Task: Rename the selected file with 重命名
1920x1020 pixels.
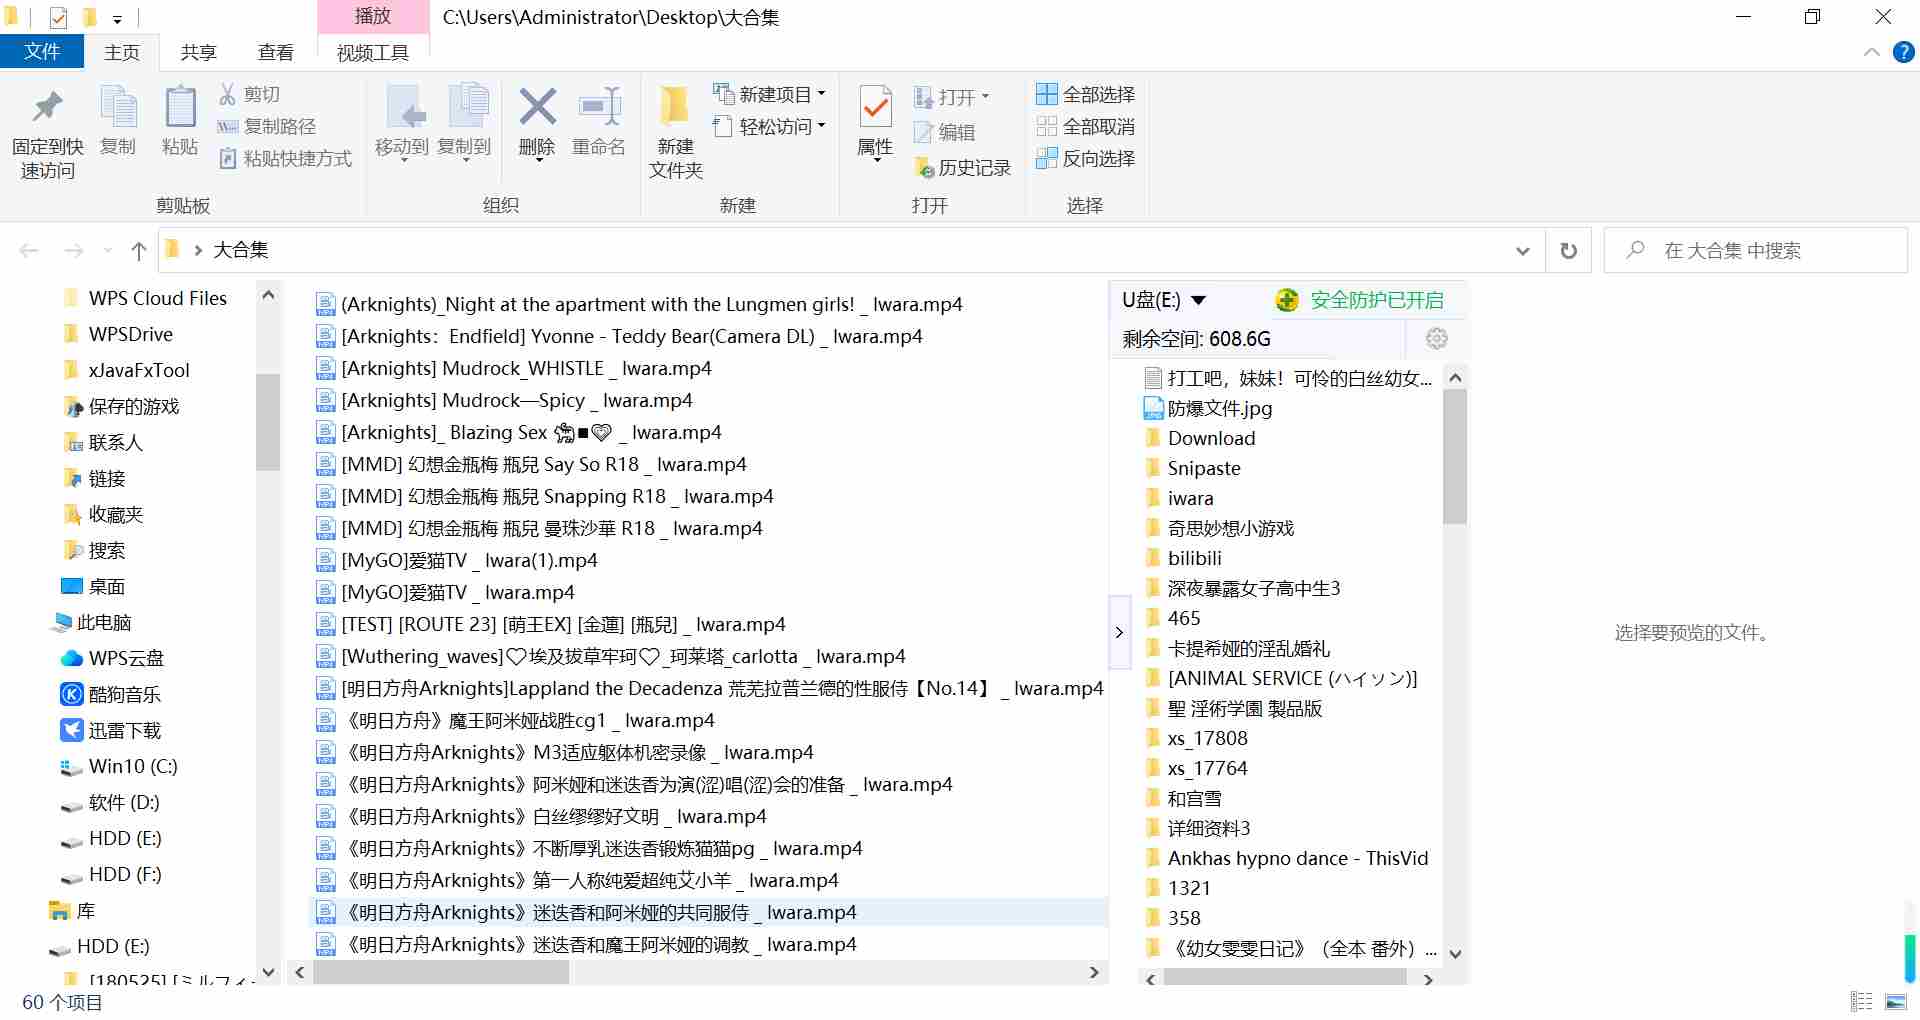Action: (599, 121)
